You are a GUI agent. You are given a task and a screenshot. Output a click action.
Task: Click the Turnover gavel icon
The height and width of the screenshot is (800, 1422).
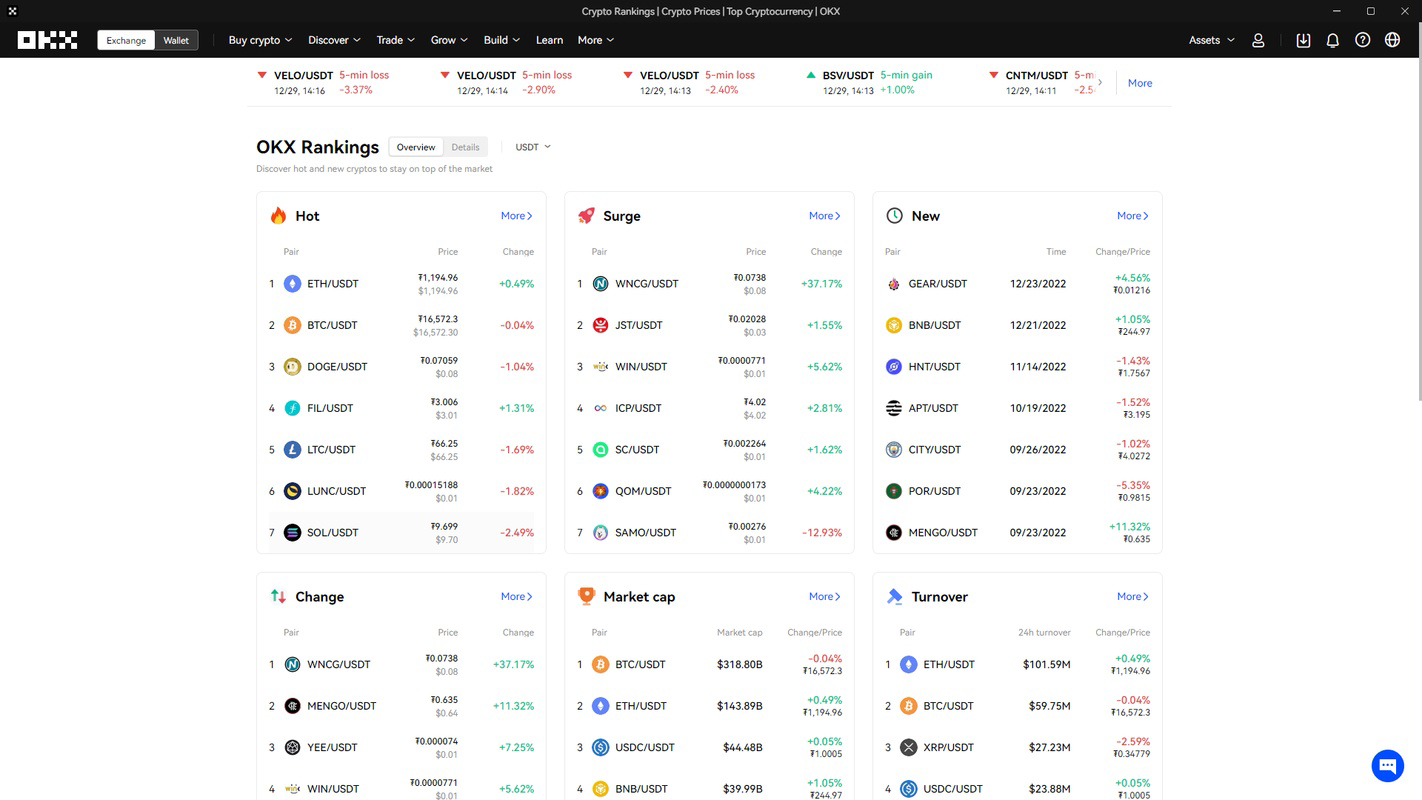(894, 596)
